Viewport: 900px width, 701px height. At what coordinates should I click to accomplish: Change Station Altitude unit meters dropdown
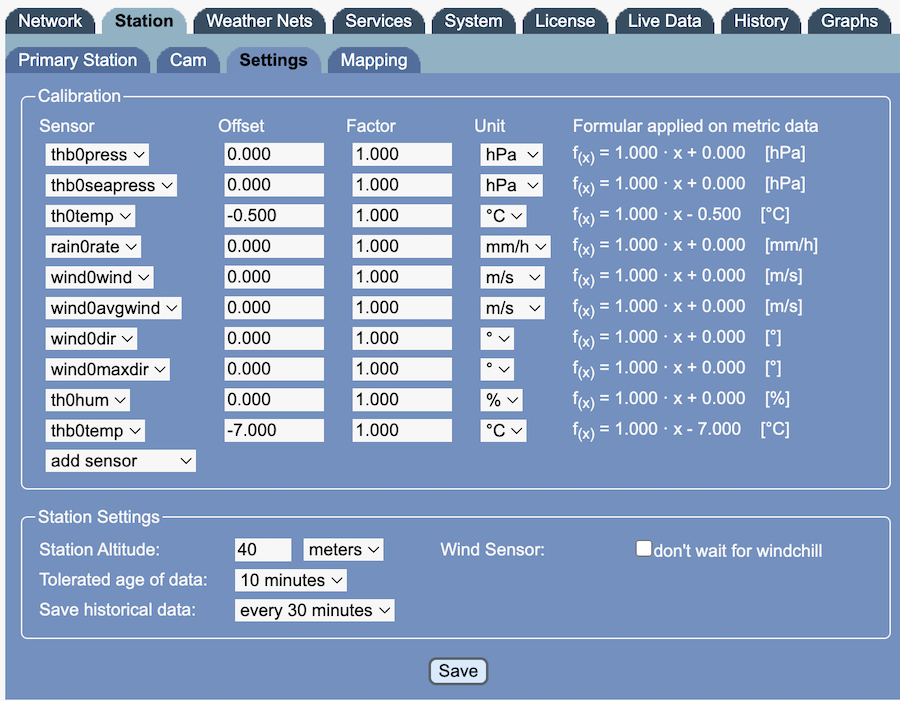click(x=344, y=550)
